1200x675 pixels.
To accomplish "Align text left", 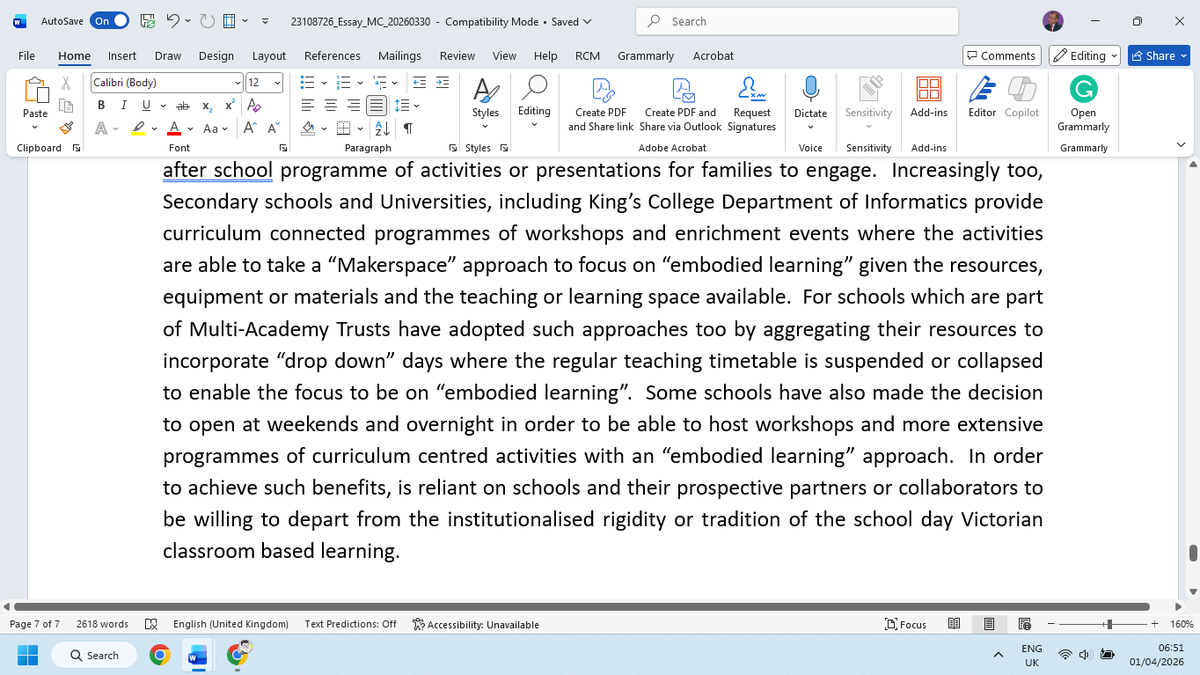I will click(309, 105).
